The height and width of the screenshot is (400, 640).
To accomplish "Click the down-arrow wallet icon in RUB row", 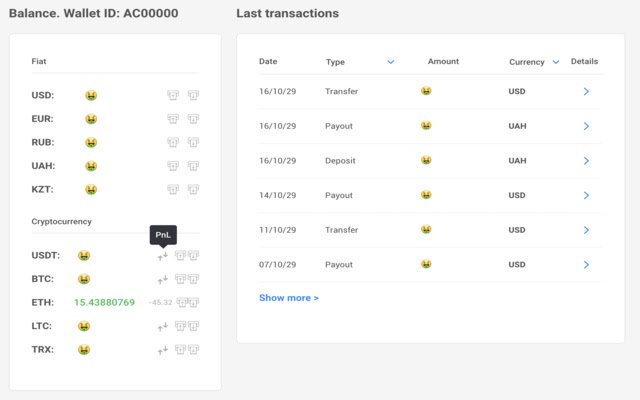I will (x=193, y=142).
